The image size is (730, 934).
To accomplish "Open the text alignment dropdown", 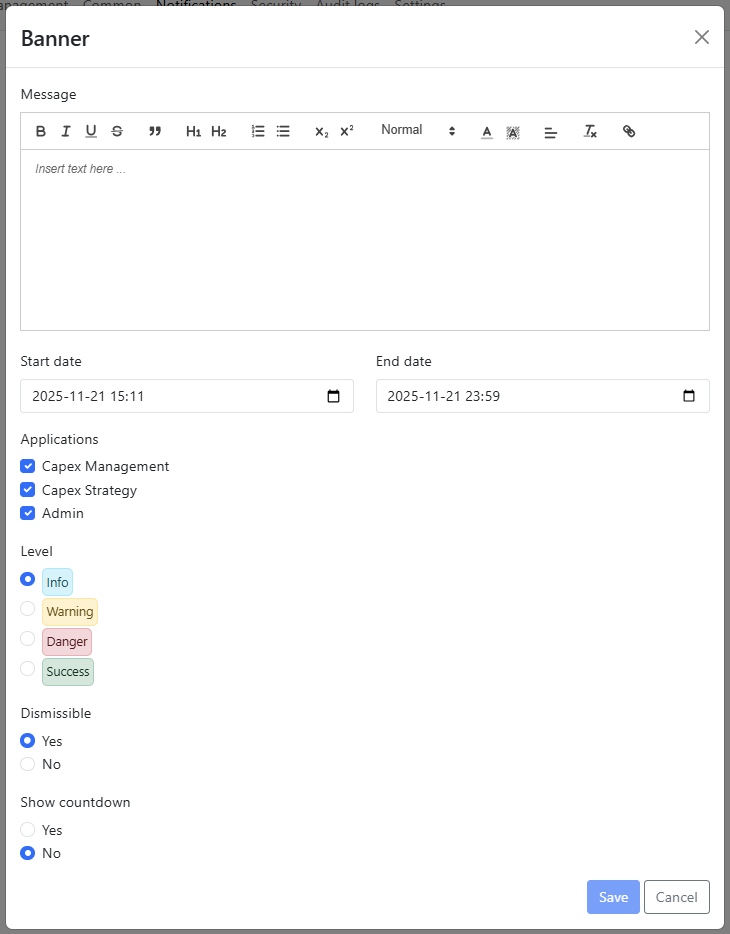I will tap(550, 131).
